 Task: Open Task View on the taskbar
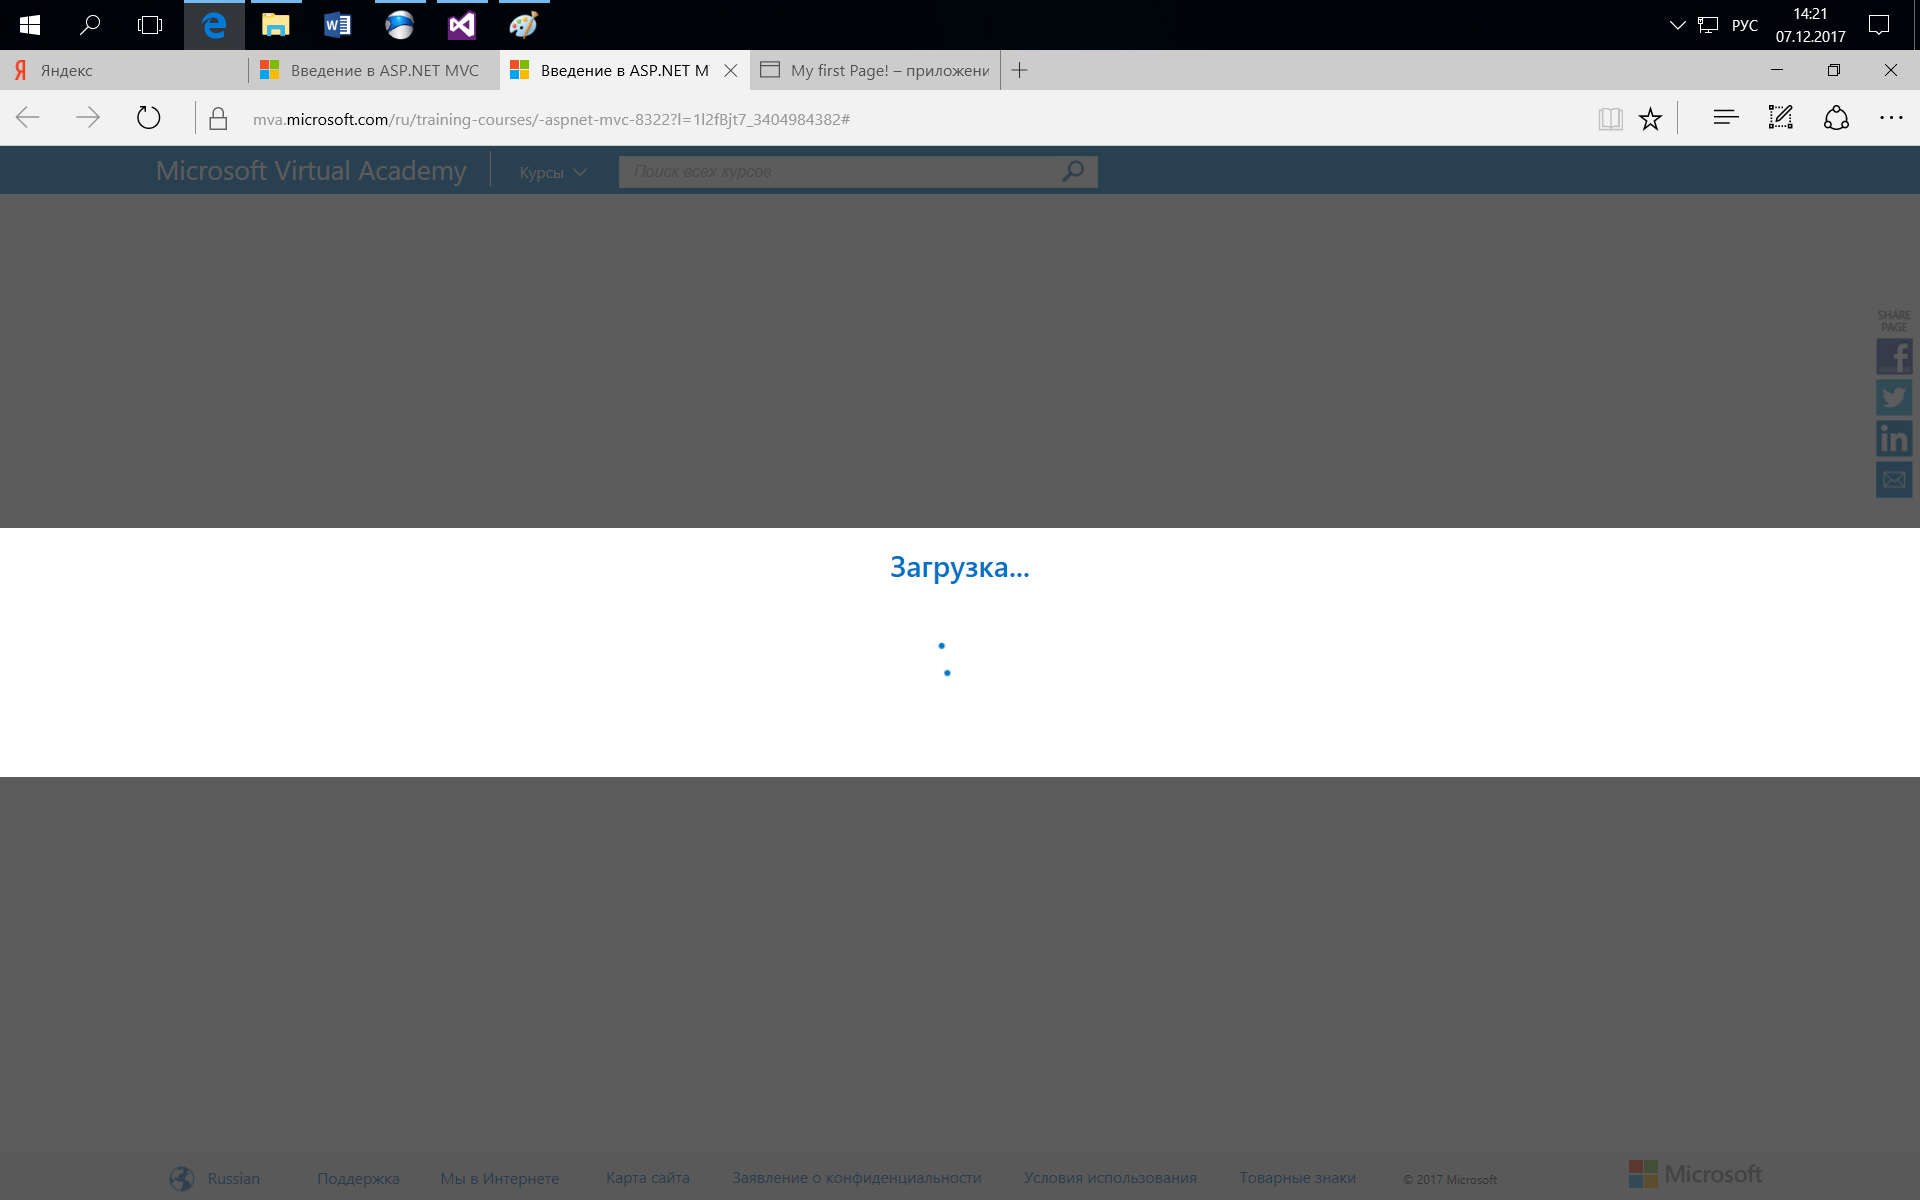[150, 25]
